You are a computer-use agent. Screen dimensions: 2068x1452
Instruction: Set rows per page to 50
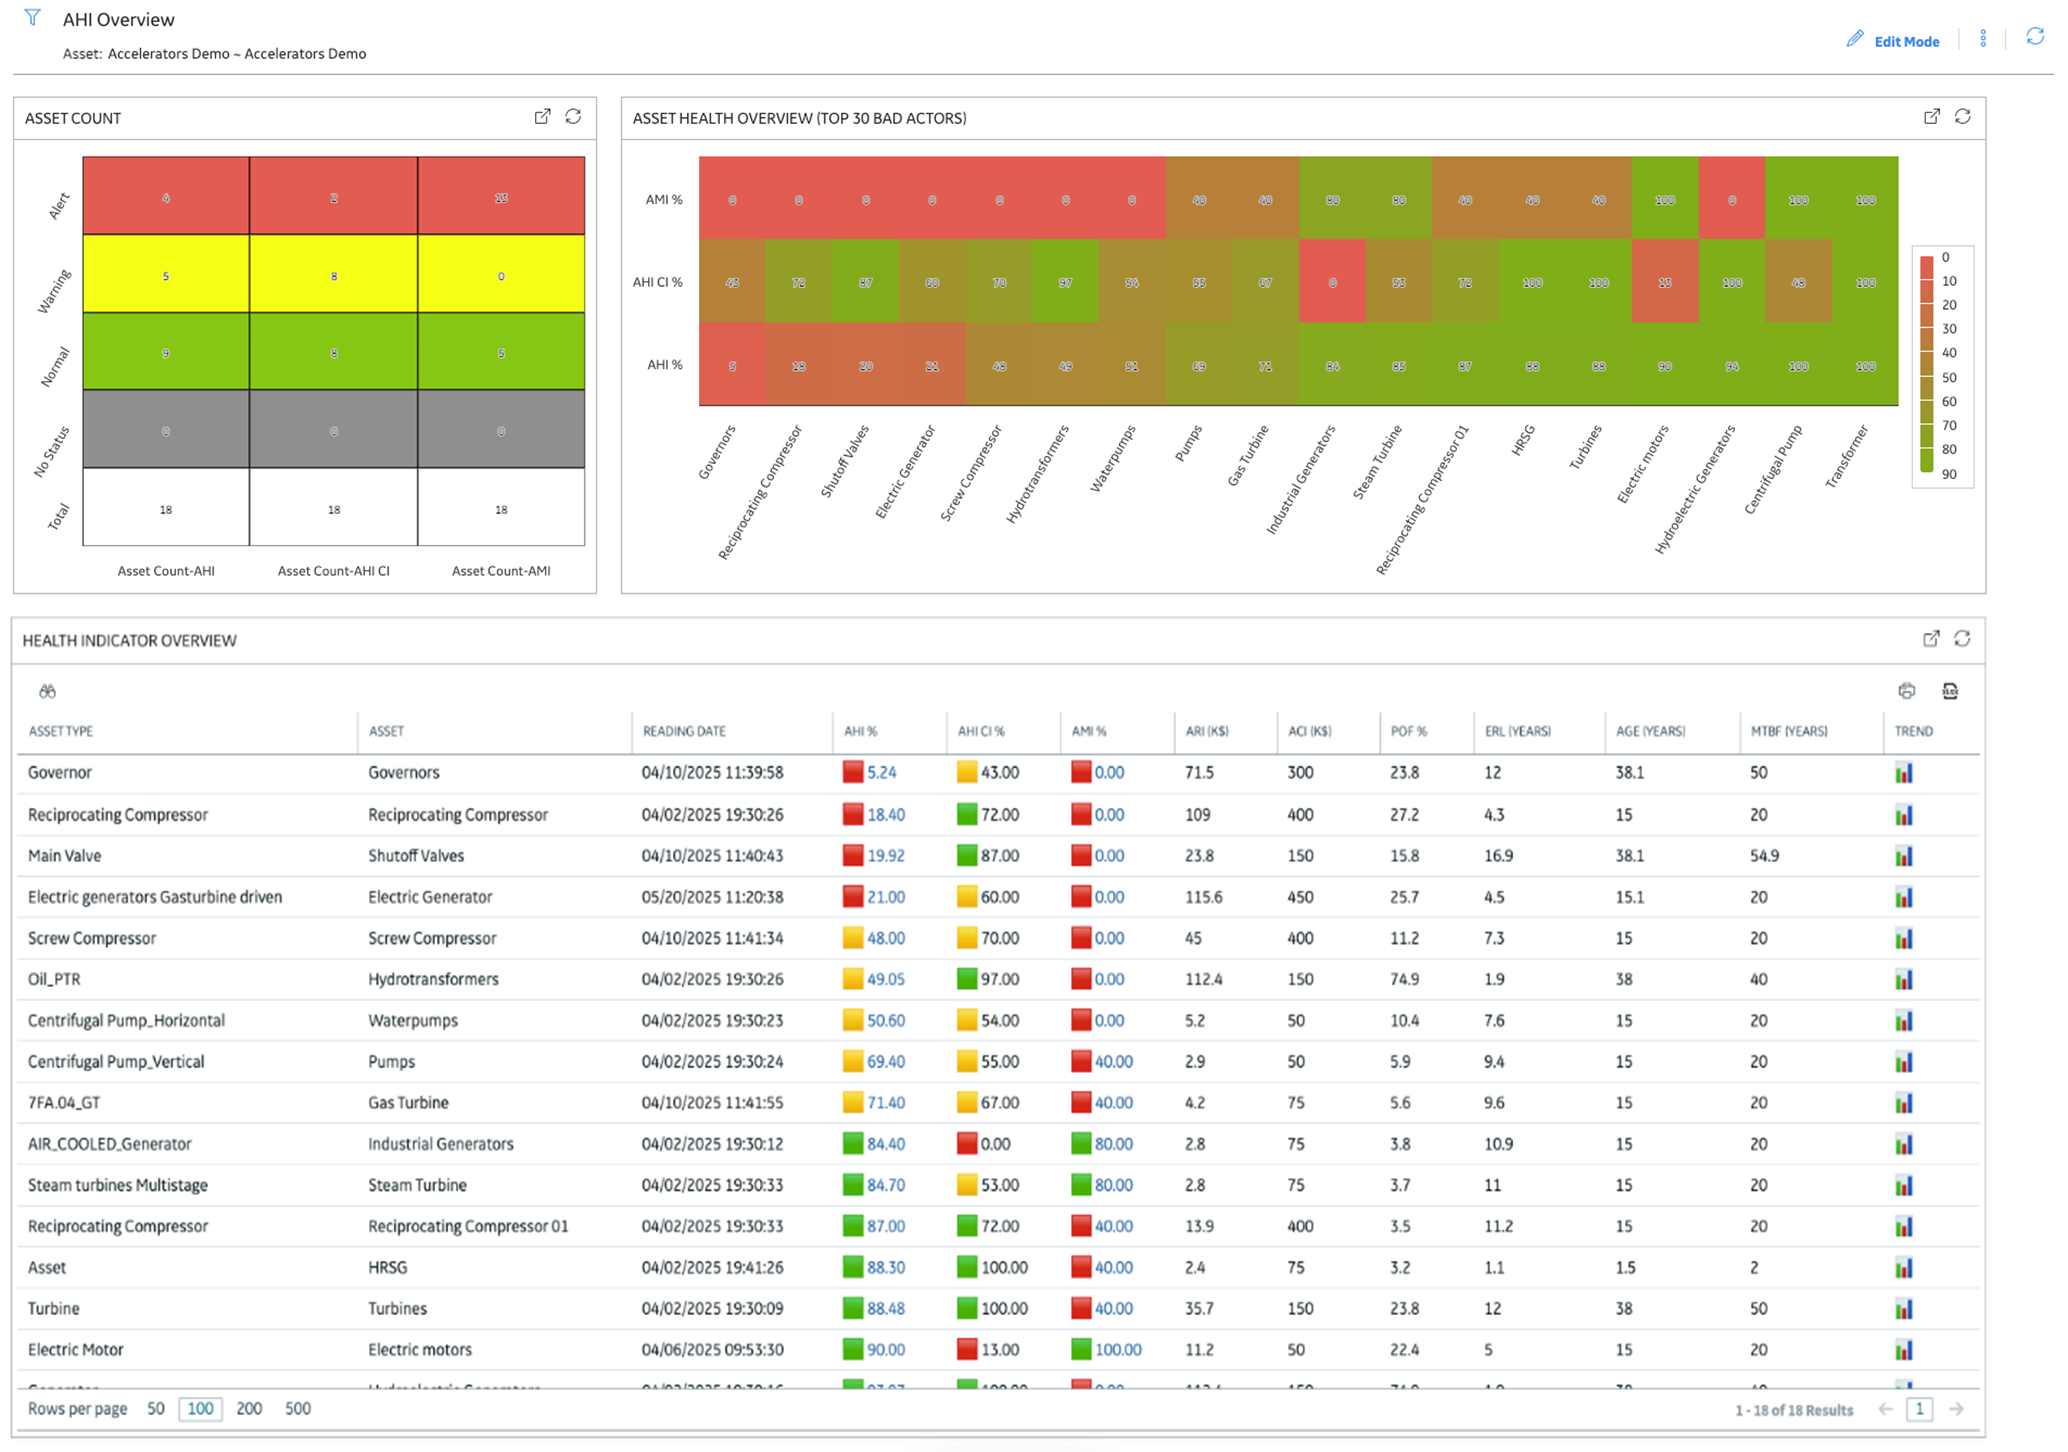click(x=156, y=1409)
